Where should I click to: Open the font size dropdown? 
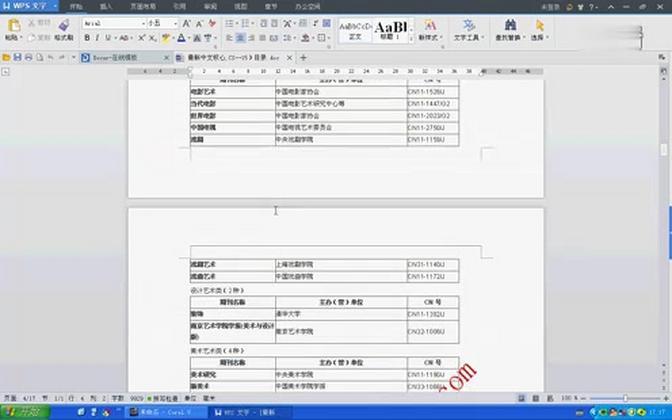(x=175, y=24)
